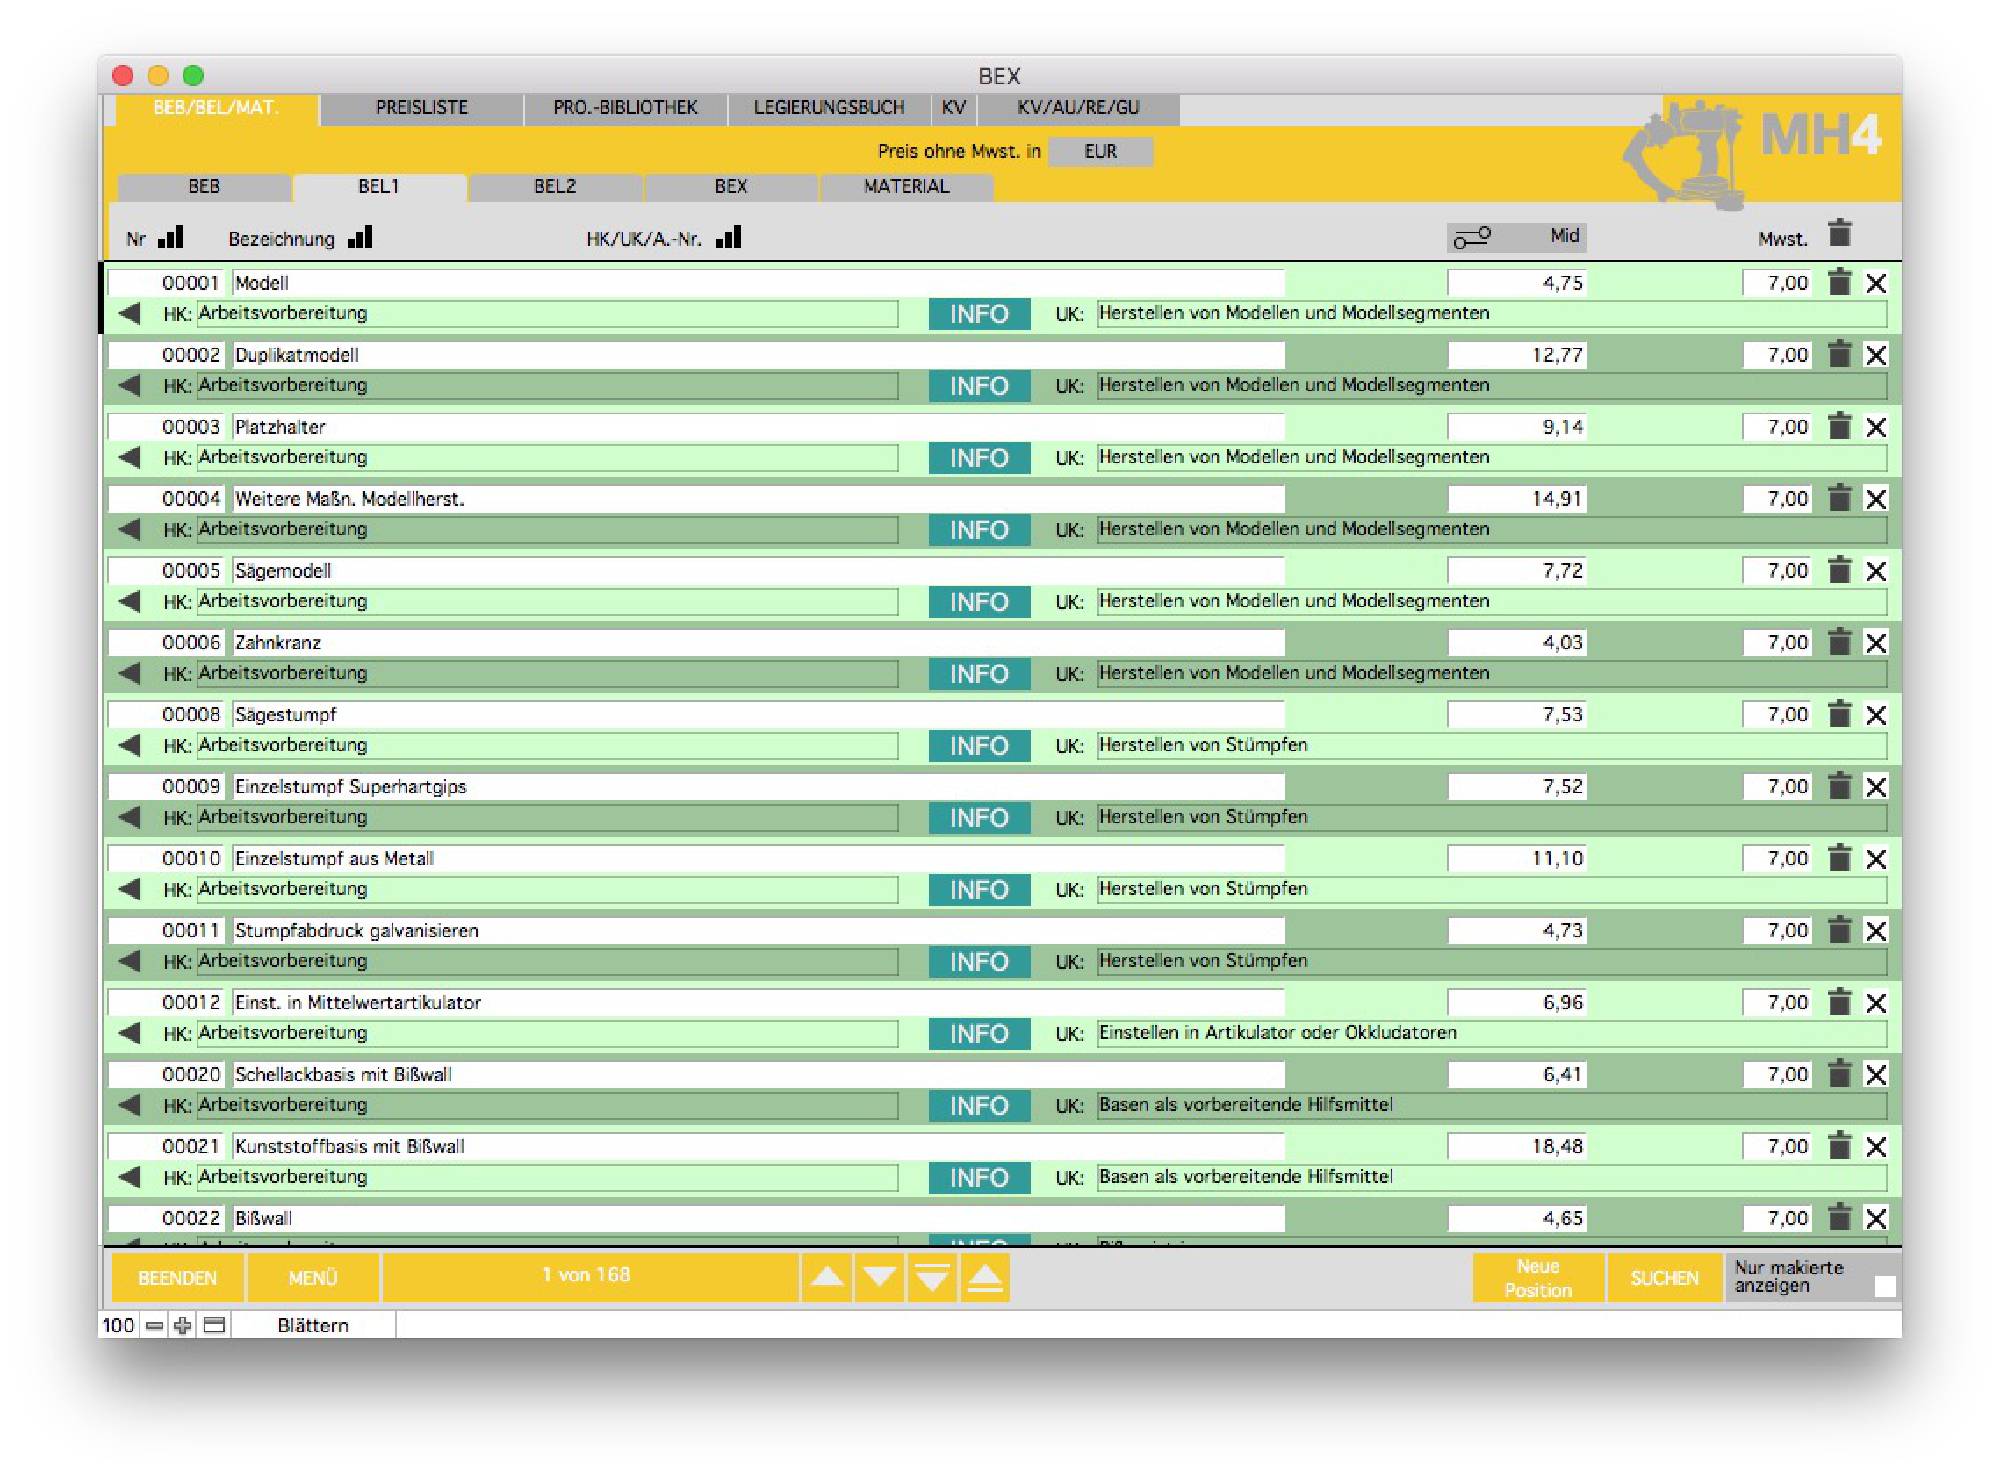
Task: Go to next record down arrow
Action: 880,1278
